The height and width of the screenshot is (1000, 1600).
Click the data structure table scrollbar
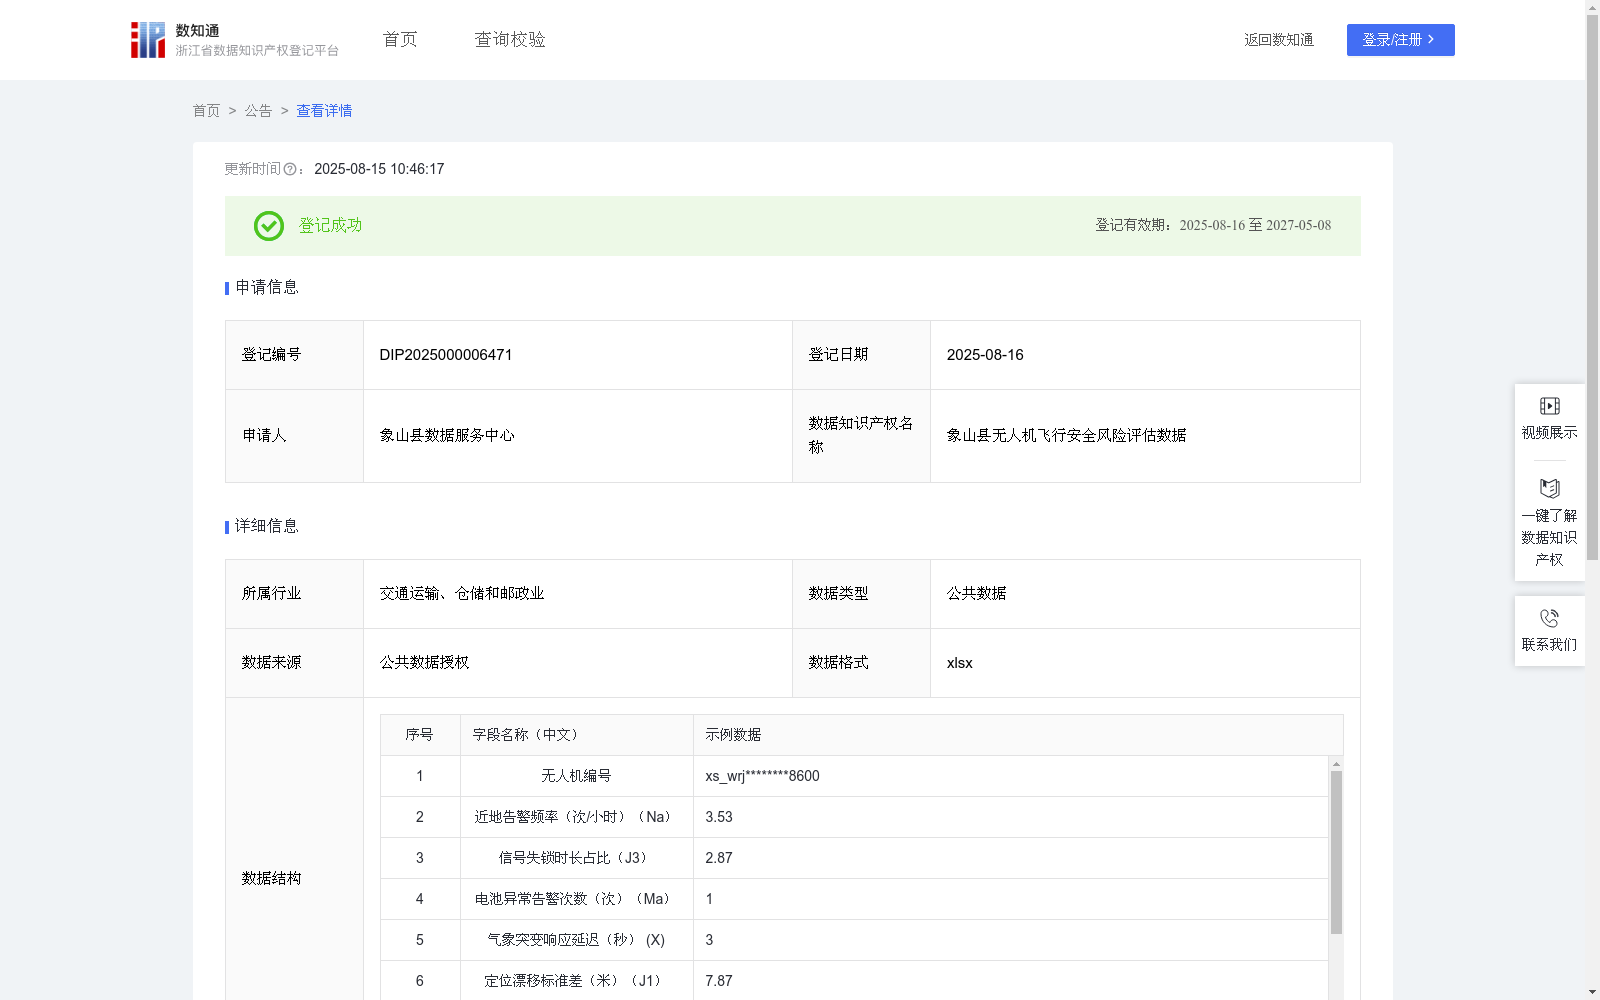click(1336, 852)
